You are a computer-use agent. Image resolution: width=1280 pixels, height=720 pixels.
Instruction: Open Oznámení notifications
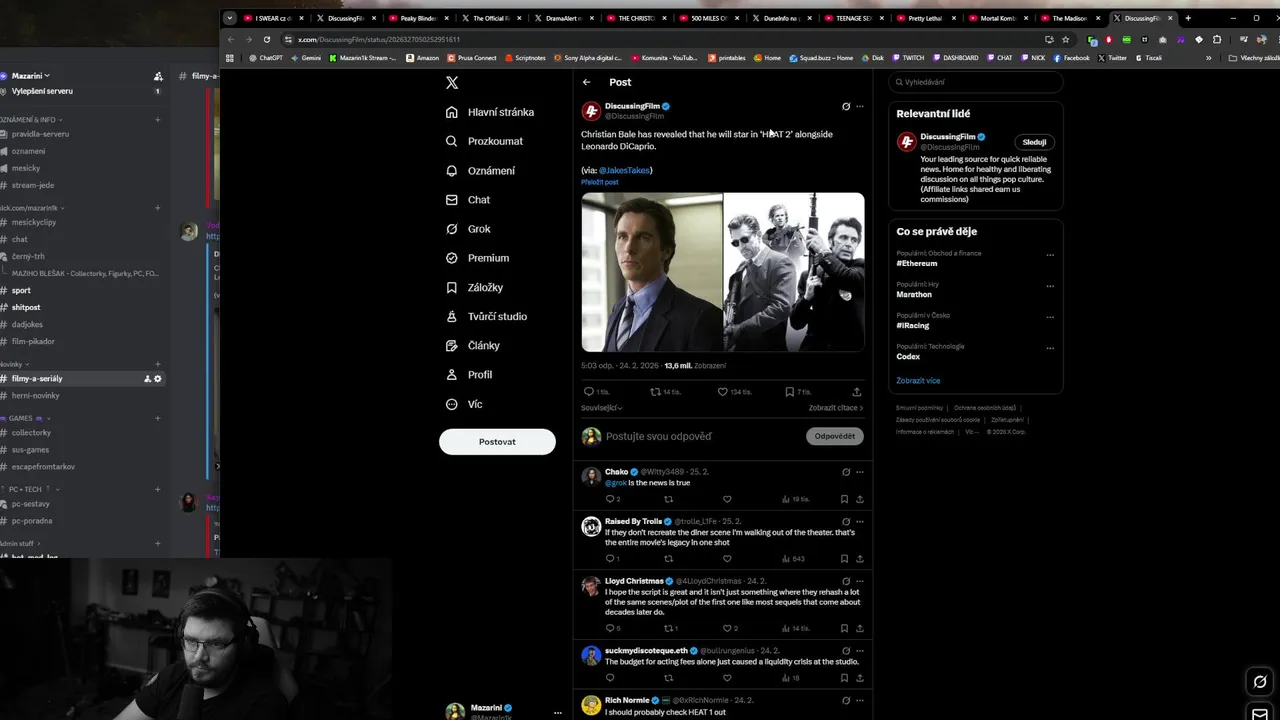point(480,171)
